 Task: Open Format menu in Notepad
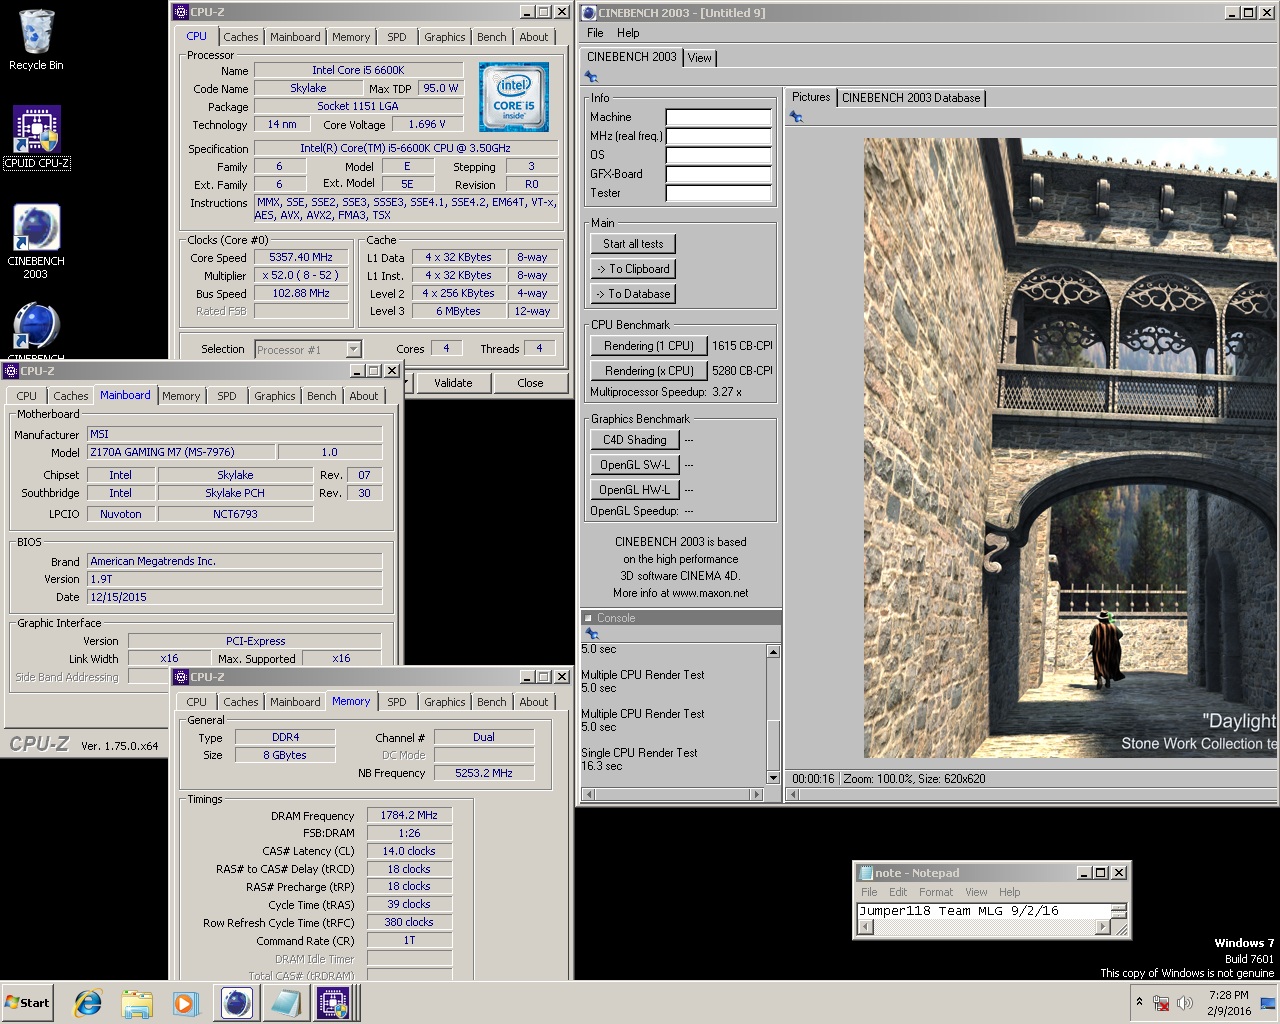pyautogui.click(x=936, y=892)
